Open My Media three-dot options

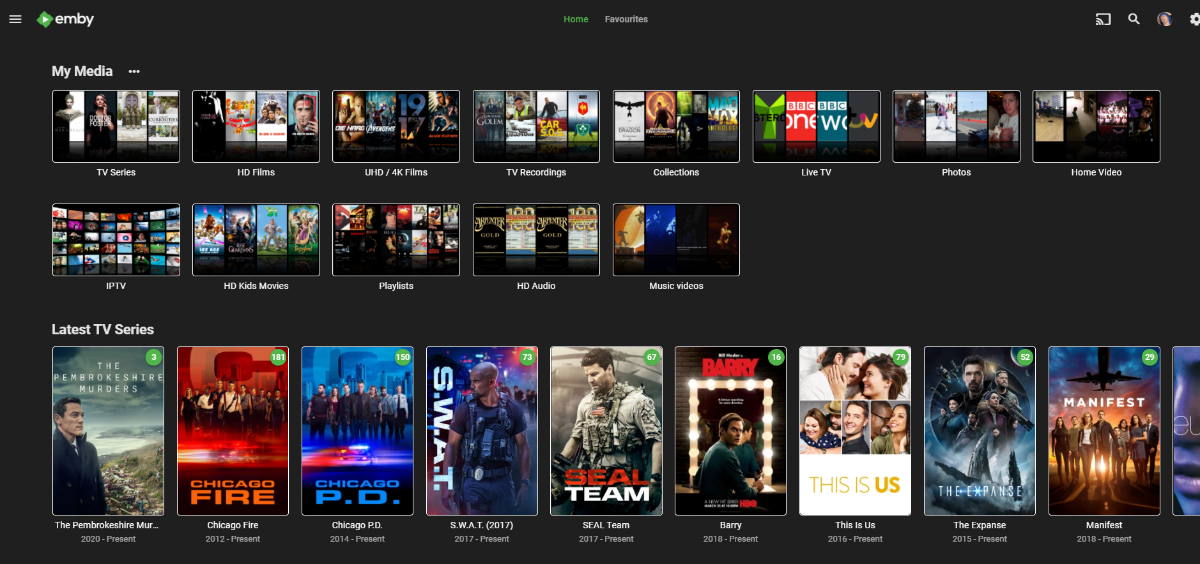pos(134,72)
